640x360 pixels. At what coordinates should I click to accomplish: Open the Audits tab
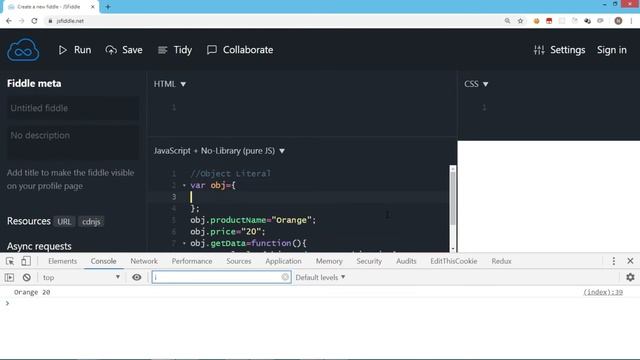[x=406, y=261]
